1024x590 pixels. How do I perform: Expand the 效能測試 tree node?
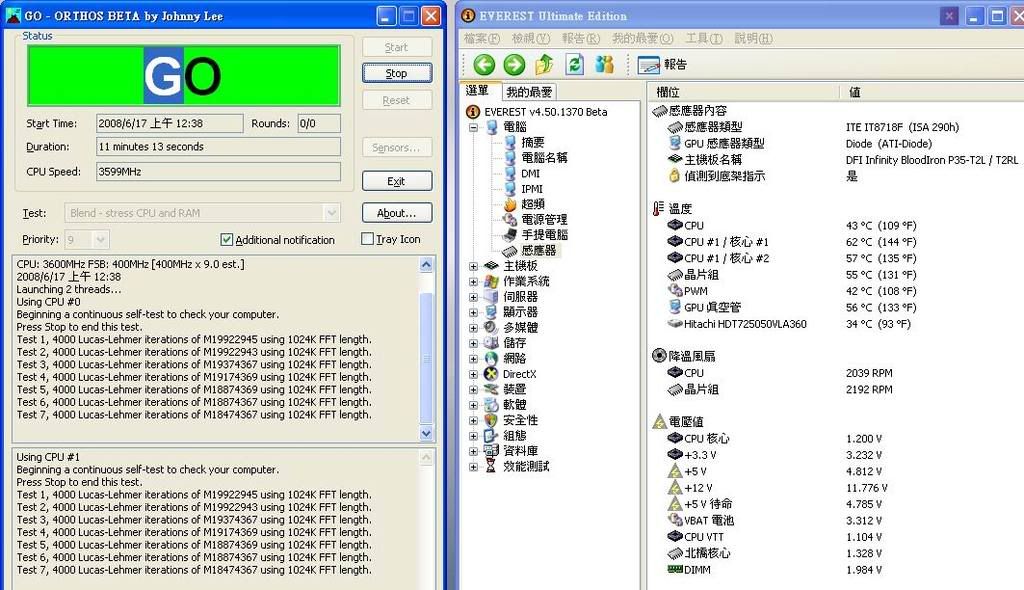[473, 467]
